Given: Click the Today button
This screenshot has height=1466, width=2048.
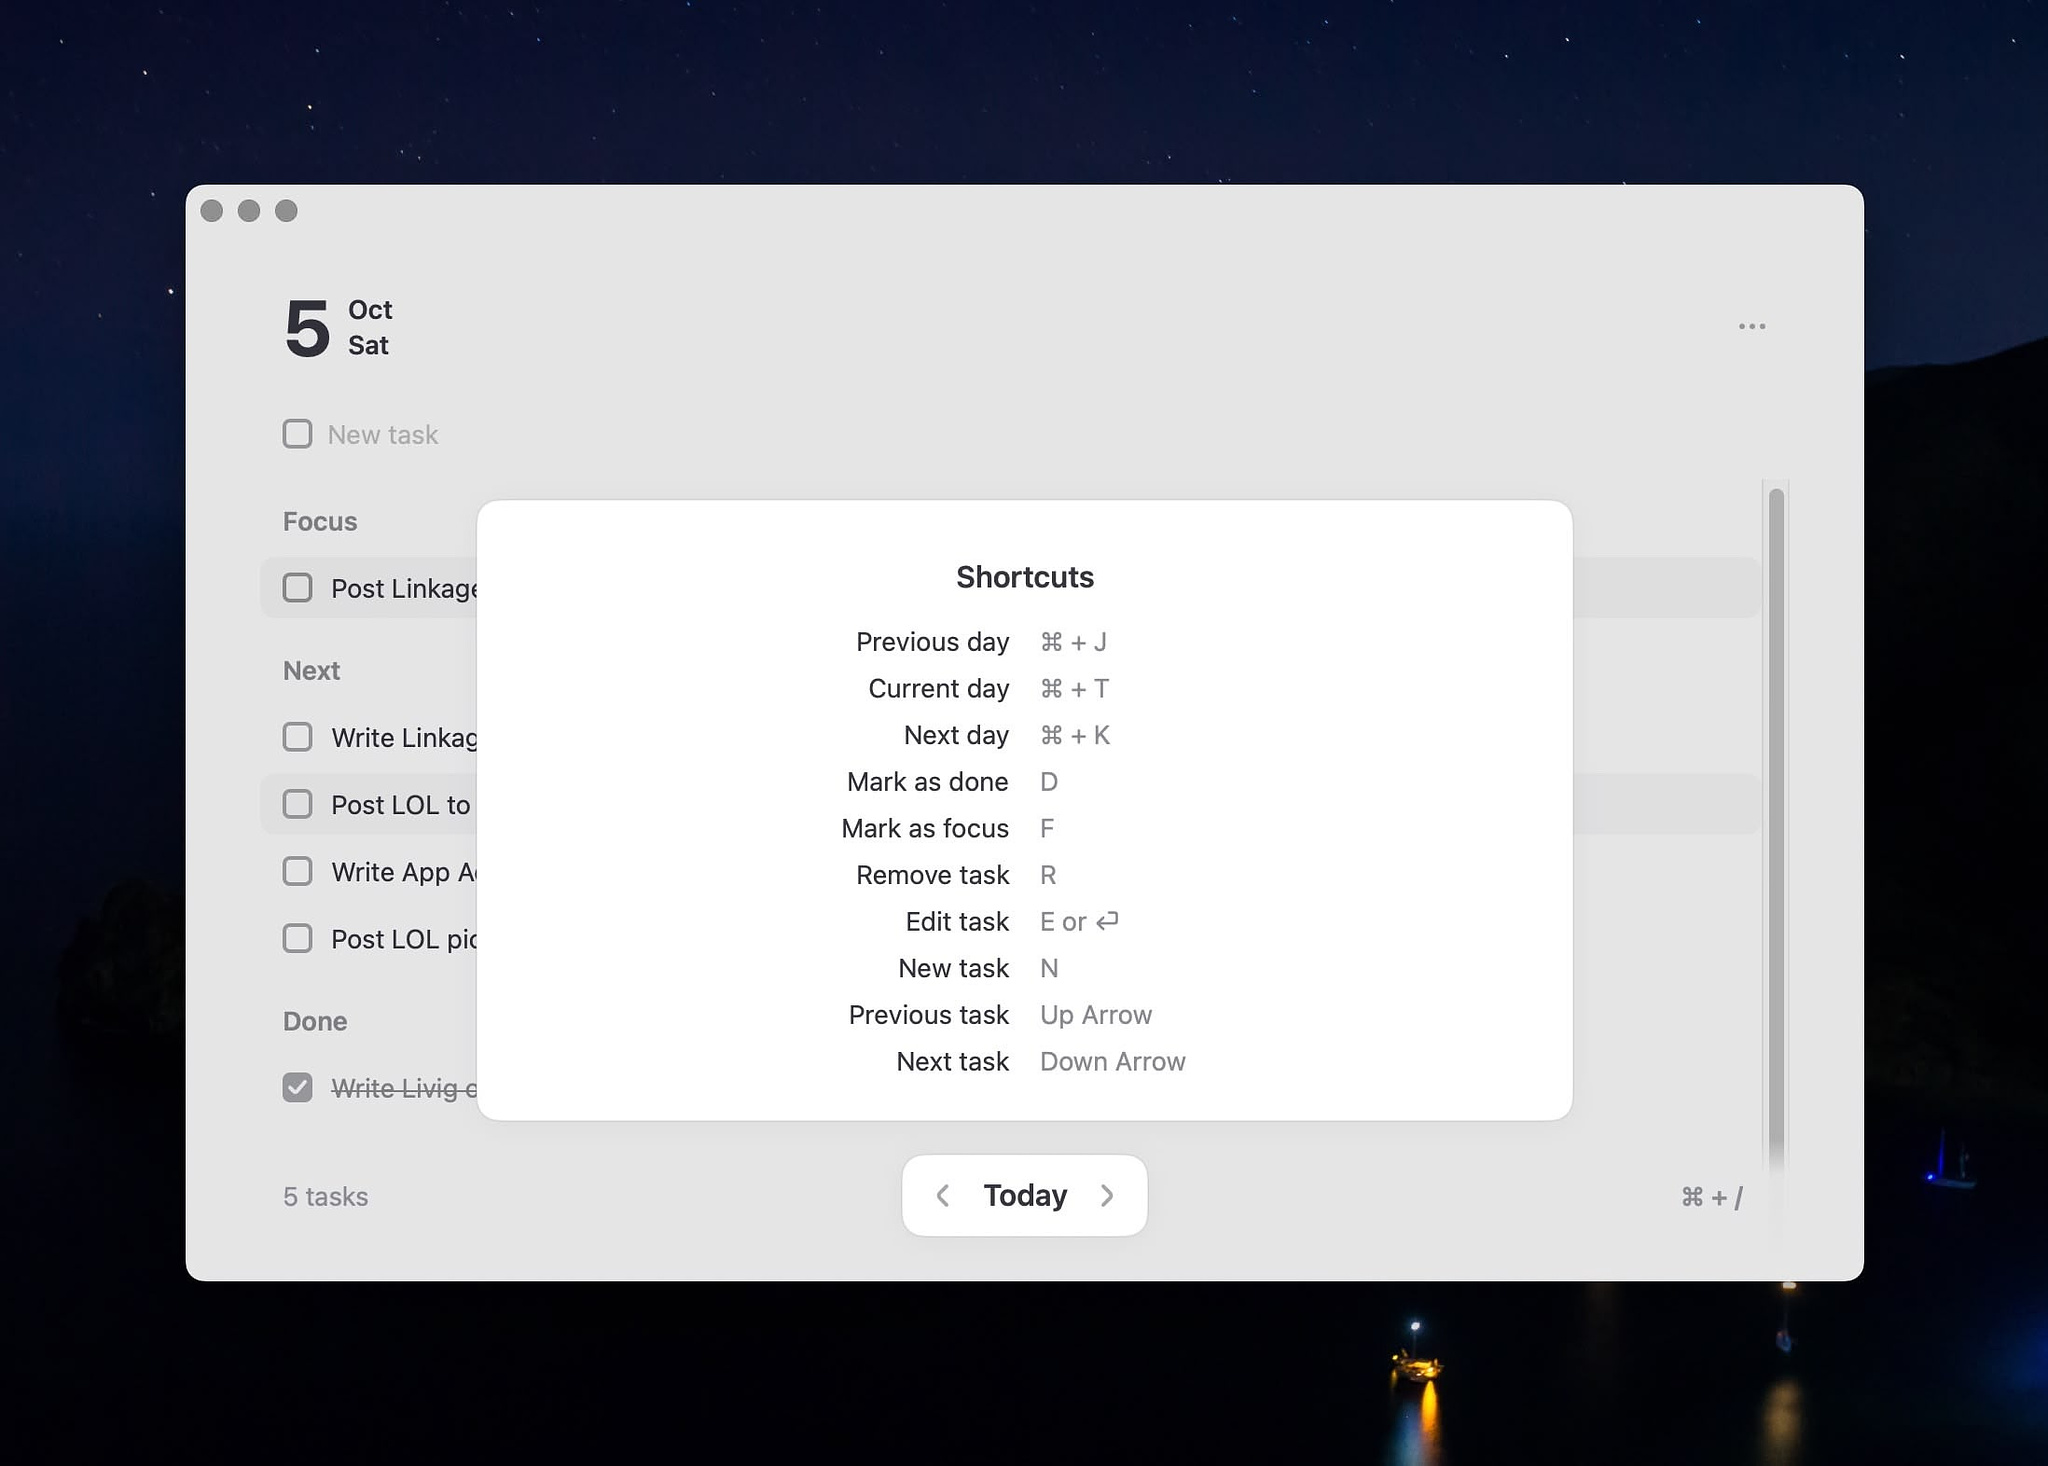Looking at the screenshot, I should point(1023,1195).
